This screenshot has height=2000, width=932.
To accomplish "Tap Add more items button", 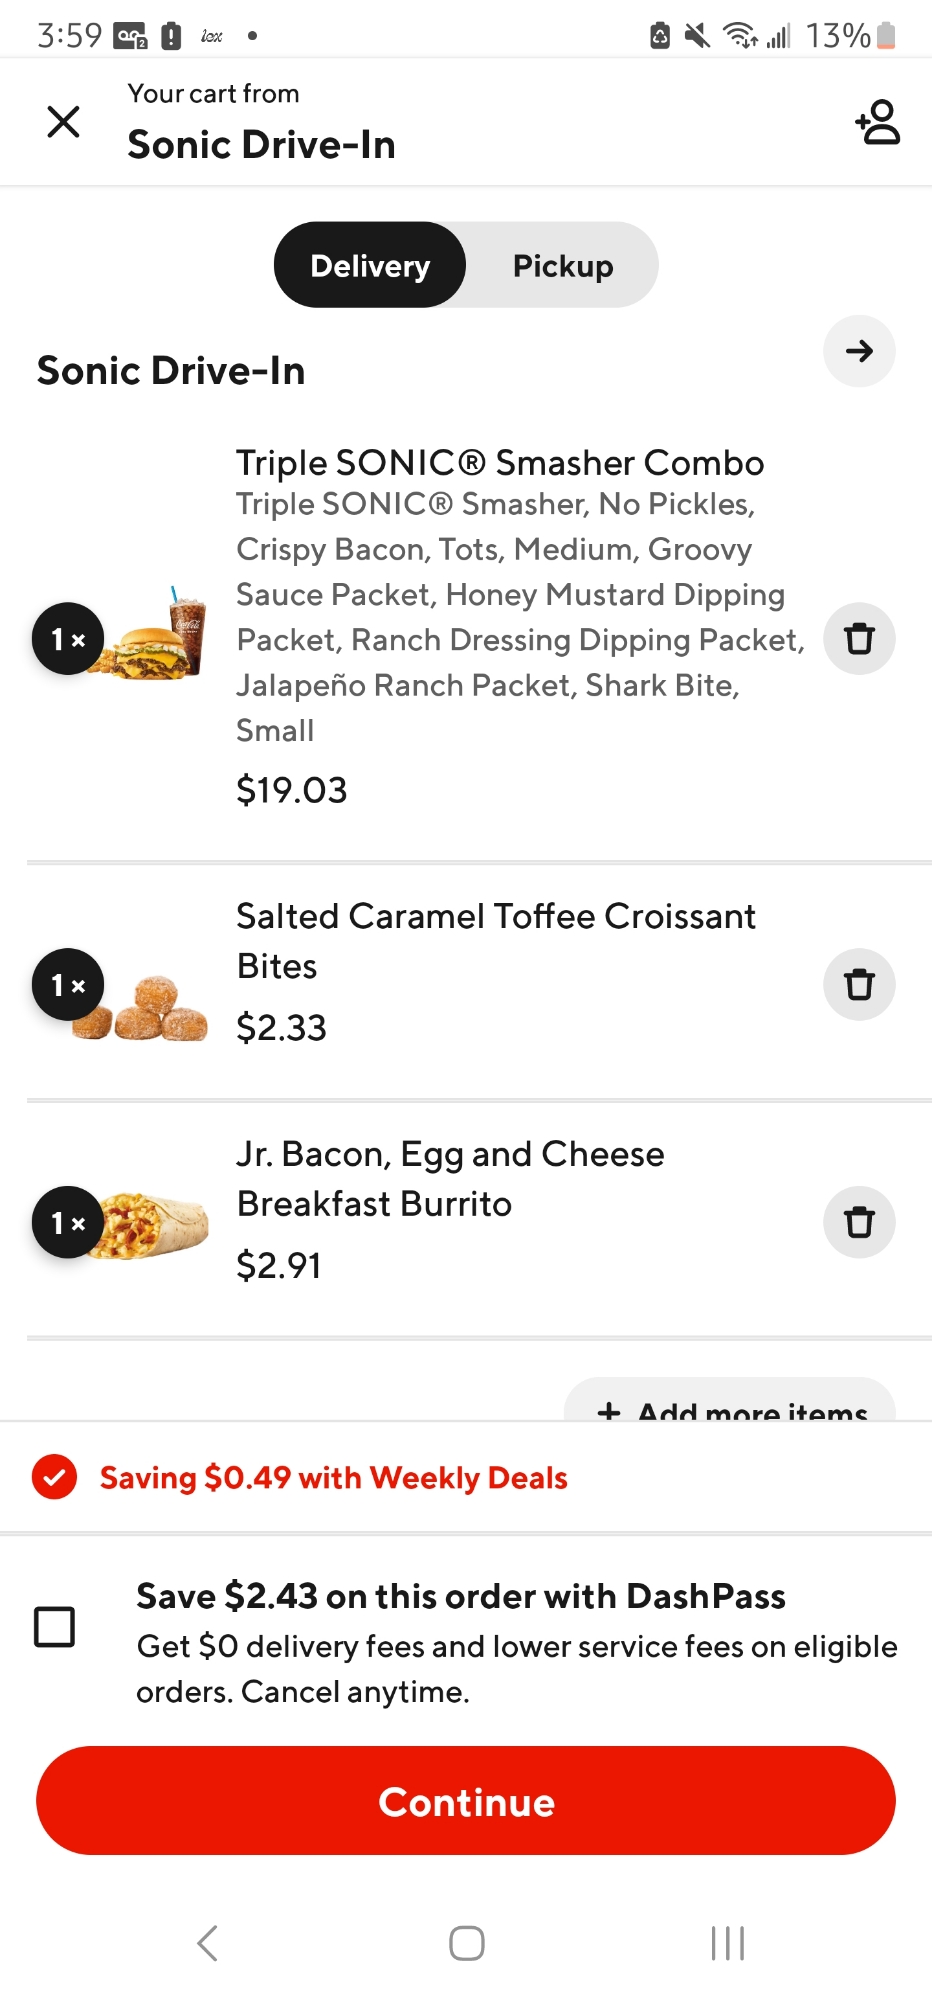I will click(x=730, y=1404).
